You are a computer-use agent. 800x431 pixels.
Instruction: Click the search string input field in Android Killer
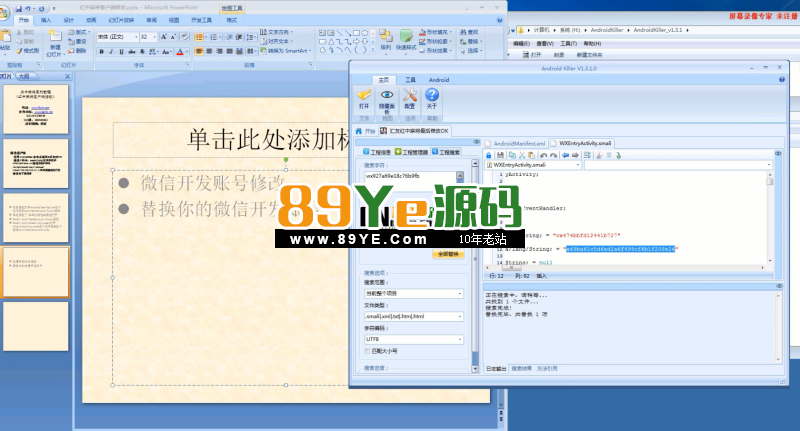(x=410, y=176)
